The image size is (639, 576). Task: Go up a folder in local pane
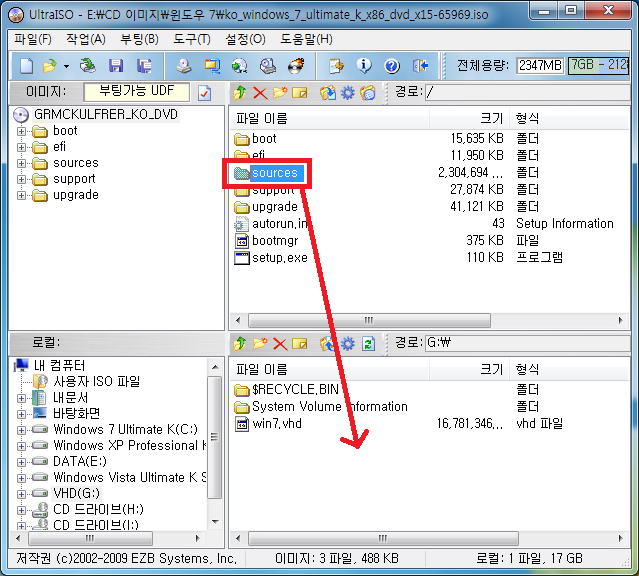coord(240,344)
